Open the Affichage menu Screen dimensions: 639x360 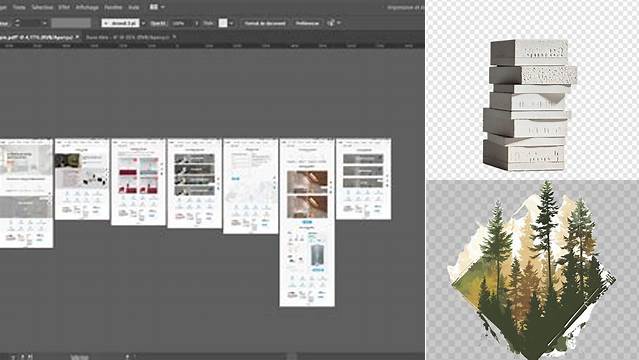pos(87,7)
